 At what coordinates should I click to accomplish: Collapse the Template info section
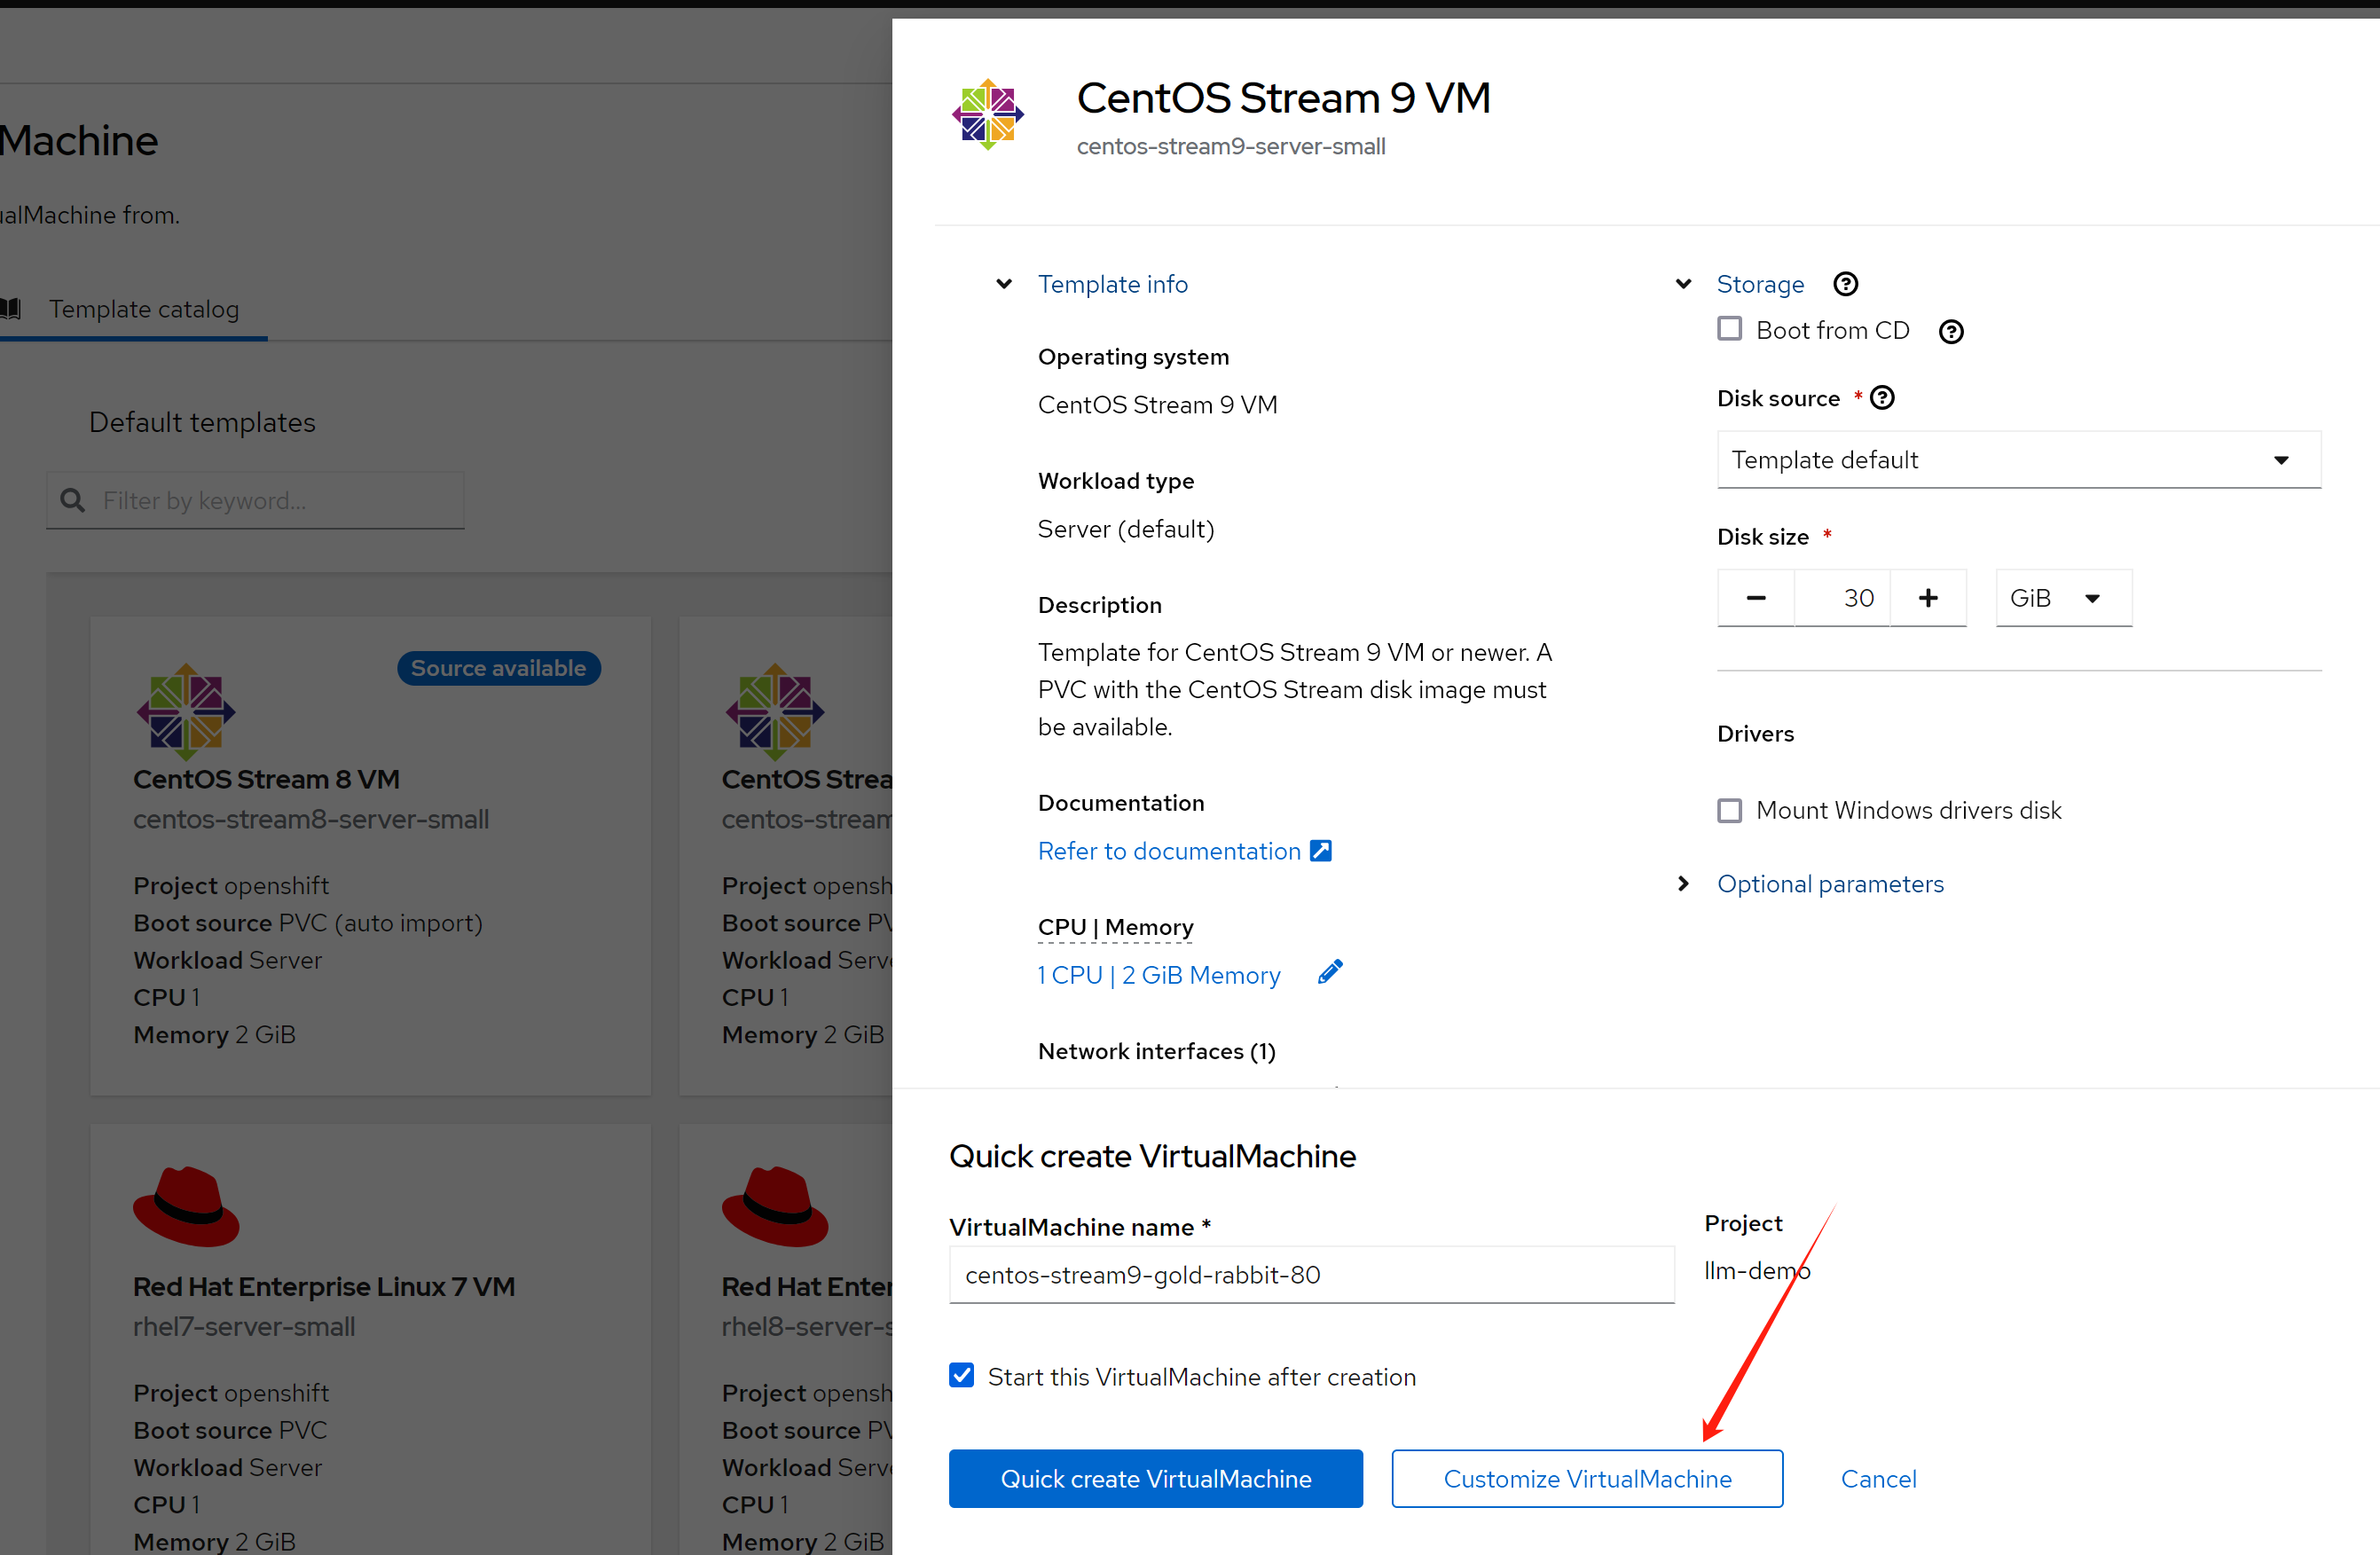tap(1112, 284)
